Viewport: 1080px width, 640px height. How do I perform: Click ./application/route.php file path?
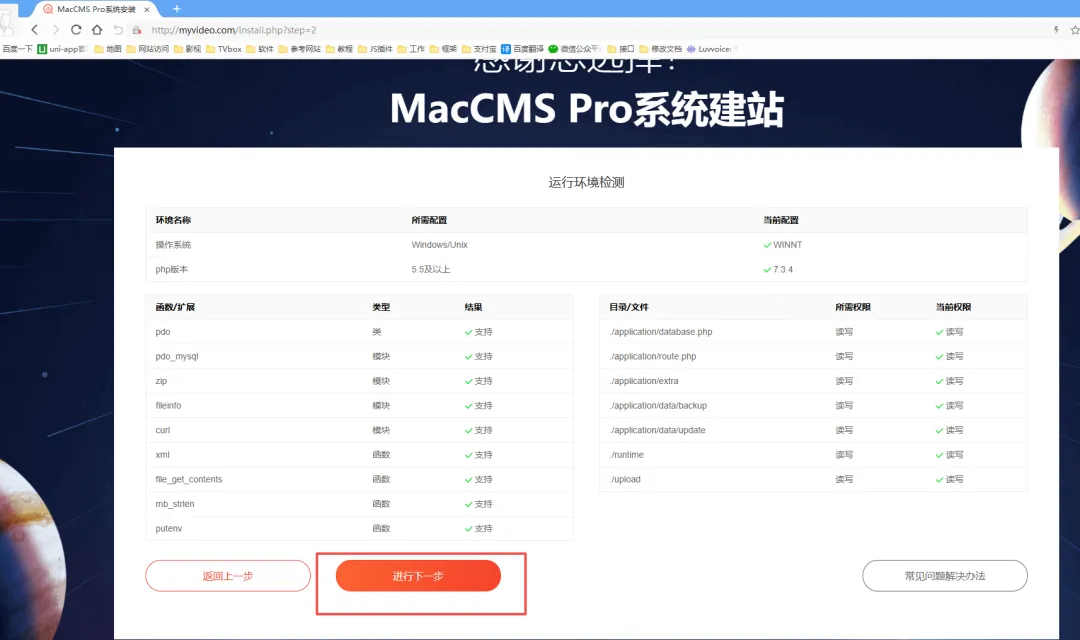[653, 357]
